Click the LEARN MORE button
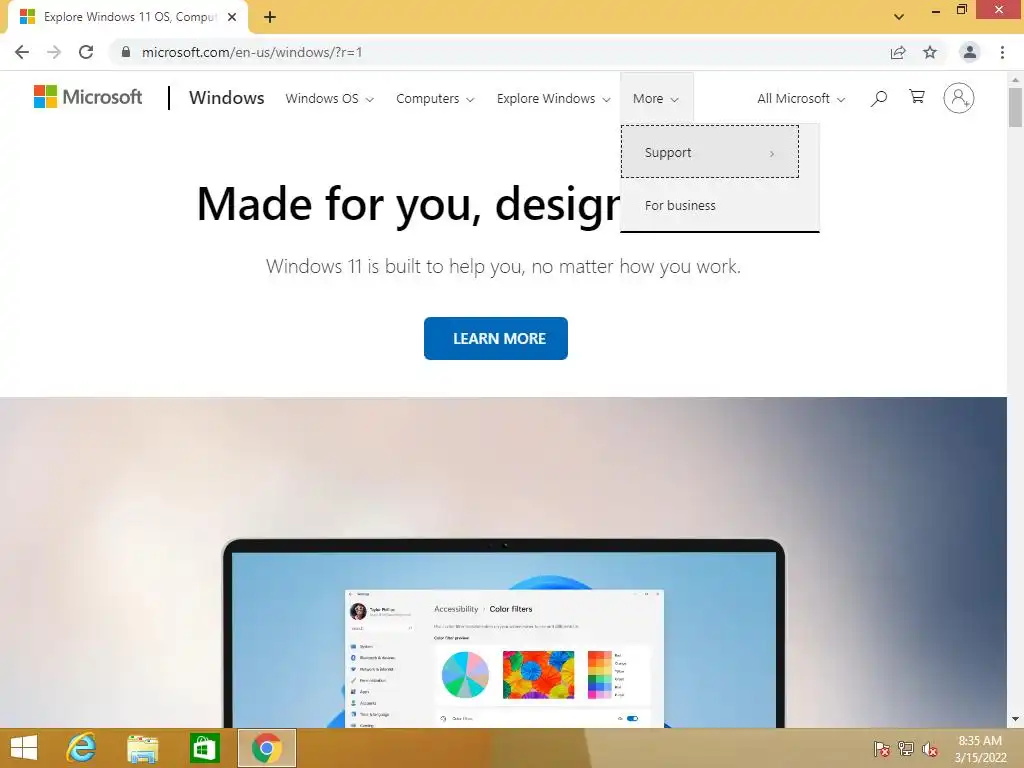This screenshot has width=1024, height=768. [496, 338]
